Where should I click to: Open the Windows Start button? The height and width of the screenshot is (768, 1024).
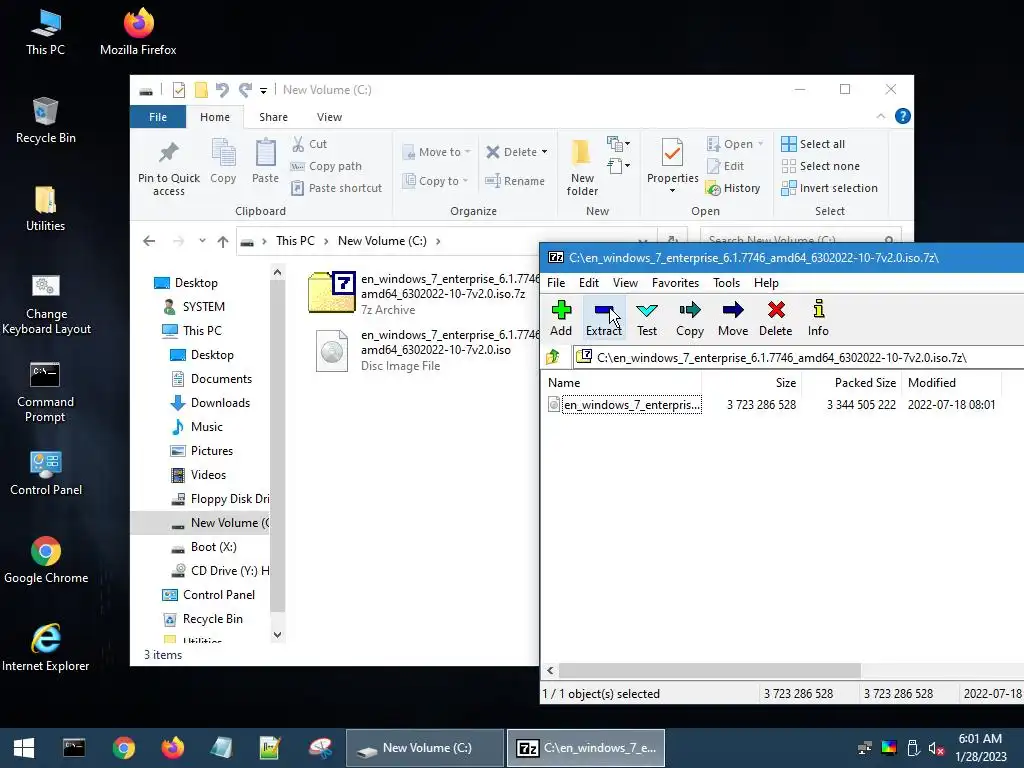click(x=24, y=748)
